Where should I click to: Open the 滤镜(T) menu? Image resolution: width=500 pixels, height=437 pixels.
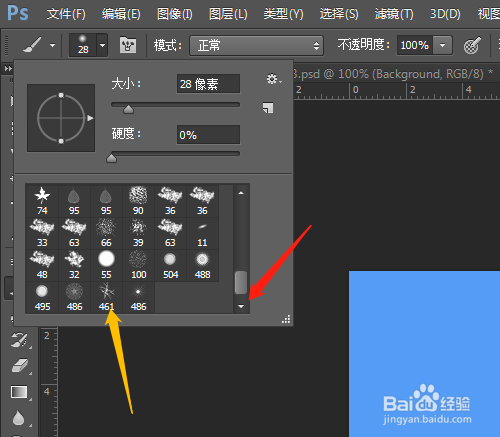coord(394,14)
